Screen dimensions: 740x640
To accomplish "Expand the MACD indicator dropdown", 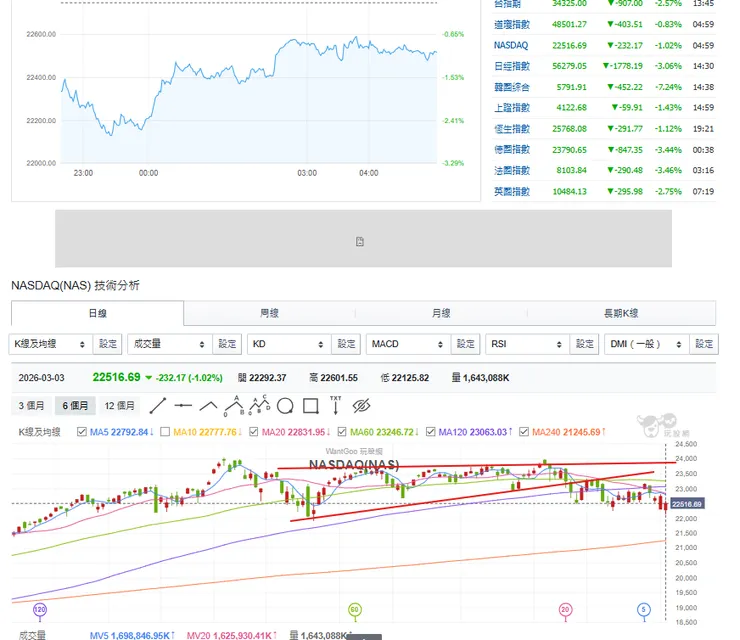I will 408,344.
